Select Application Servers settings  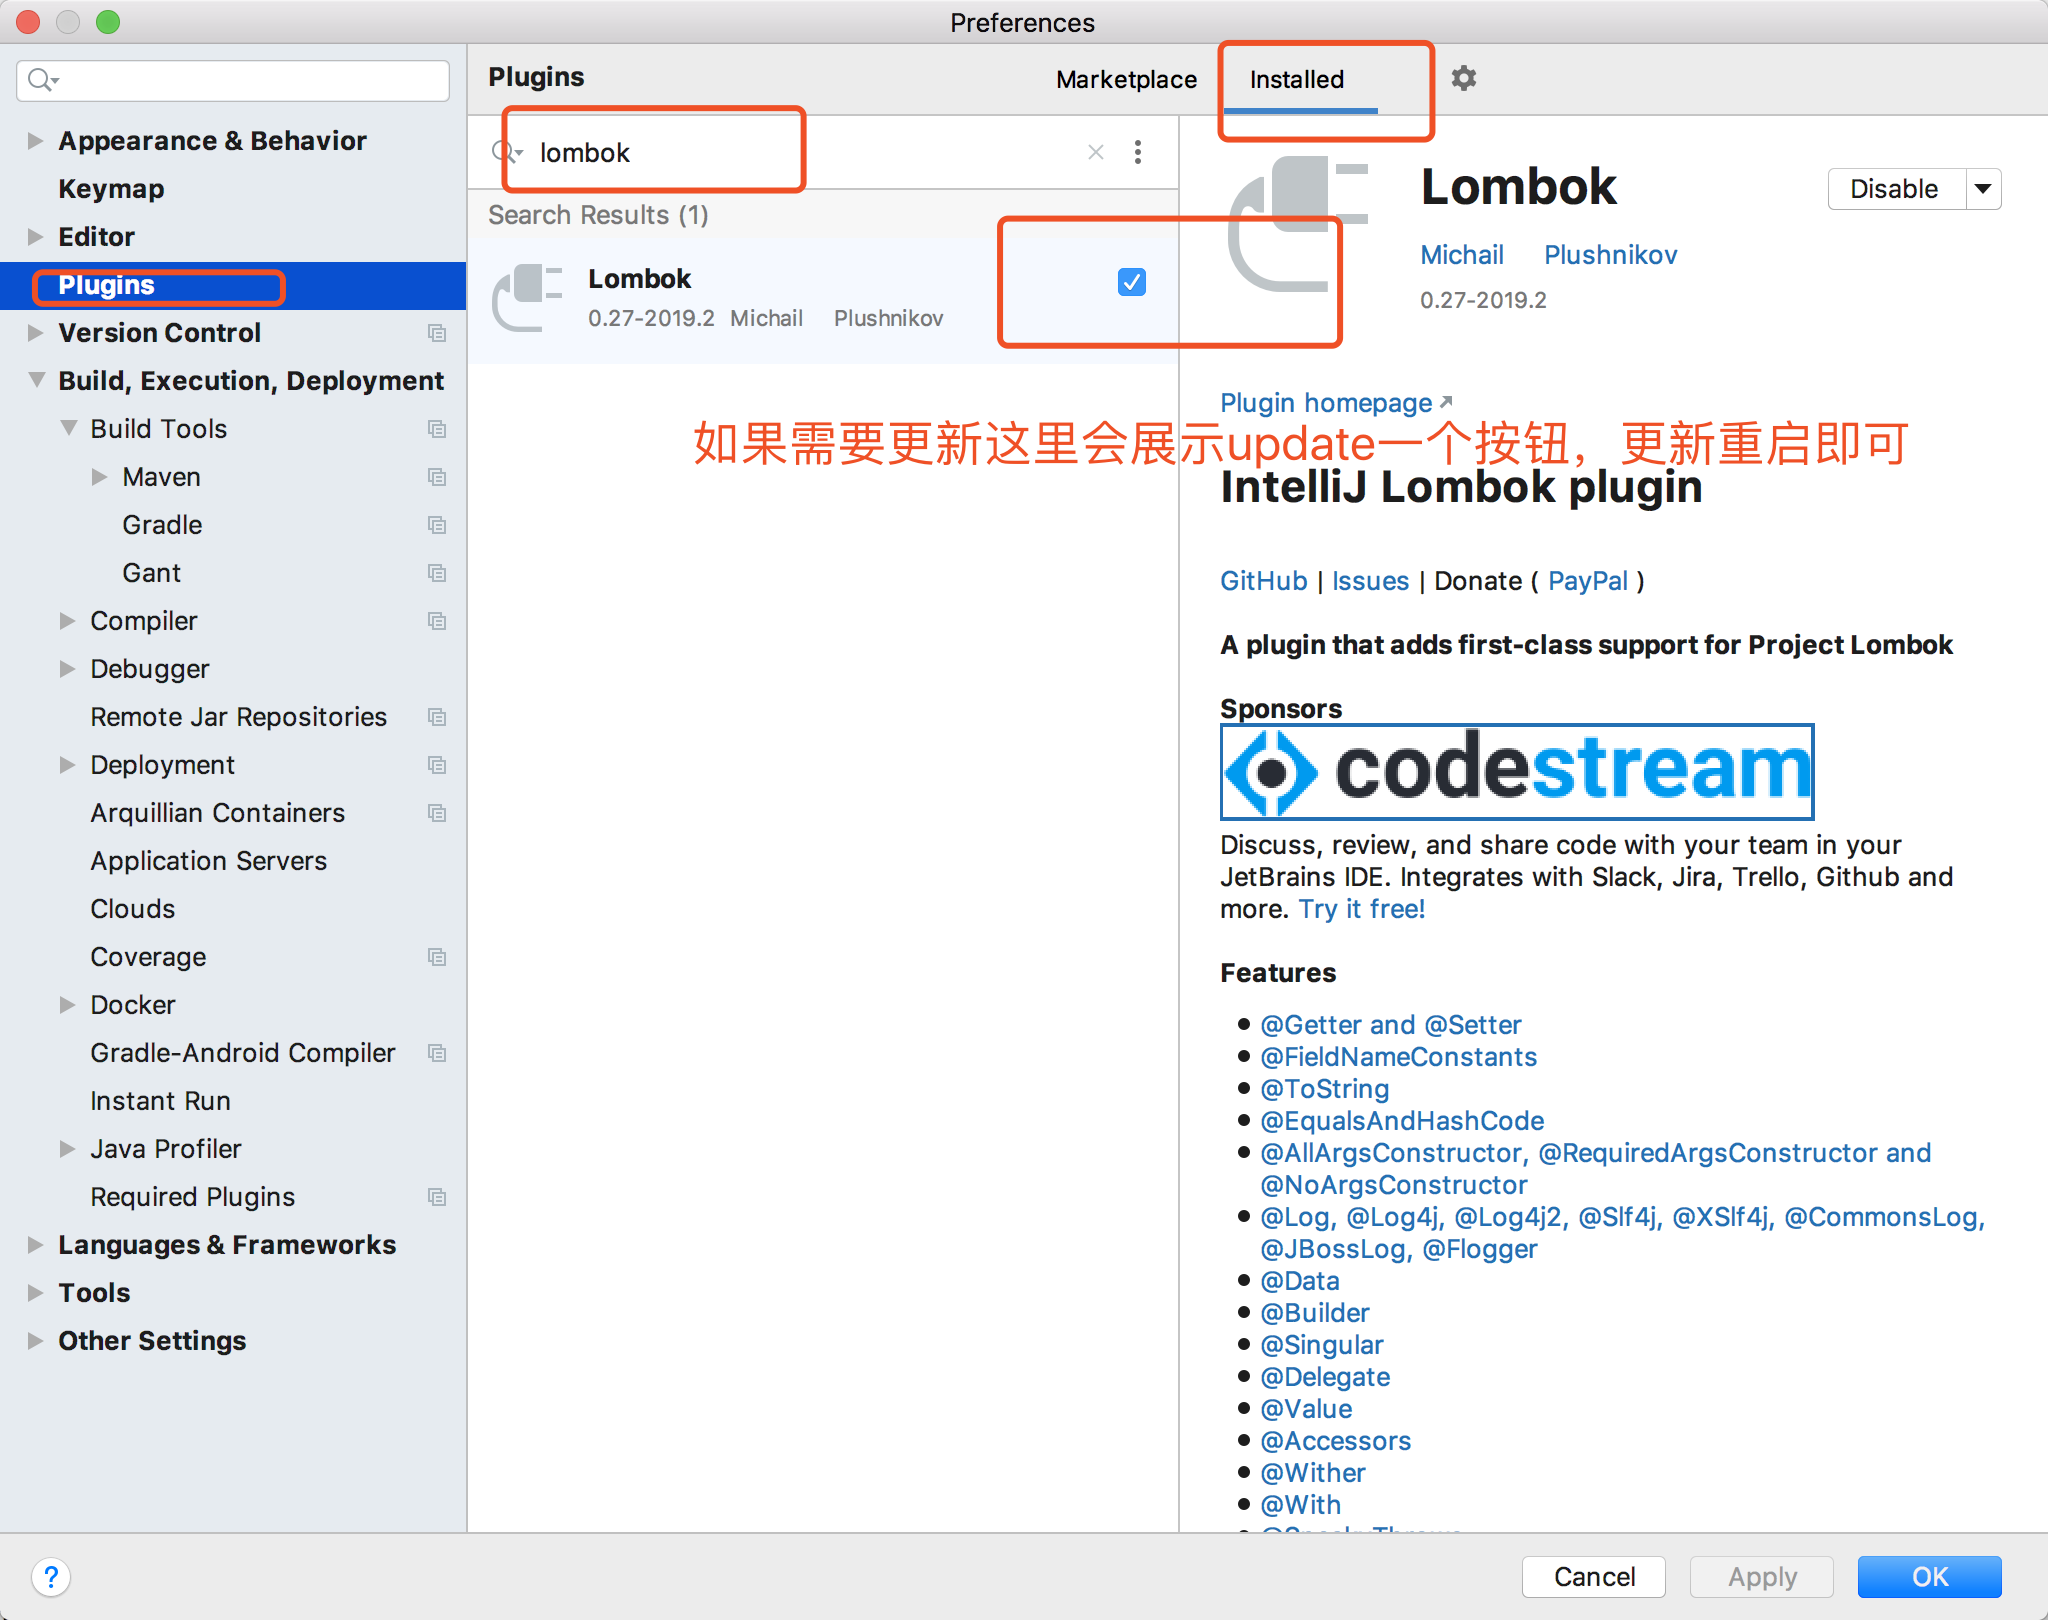(x=209, y=861)
